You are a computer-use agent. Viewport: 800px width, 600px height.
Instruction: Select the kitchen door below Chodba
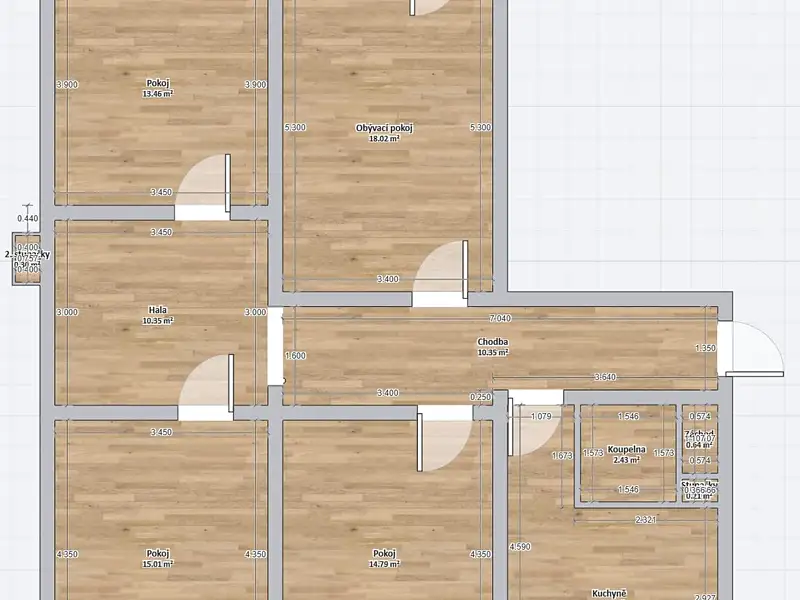[536, 422]
